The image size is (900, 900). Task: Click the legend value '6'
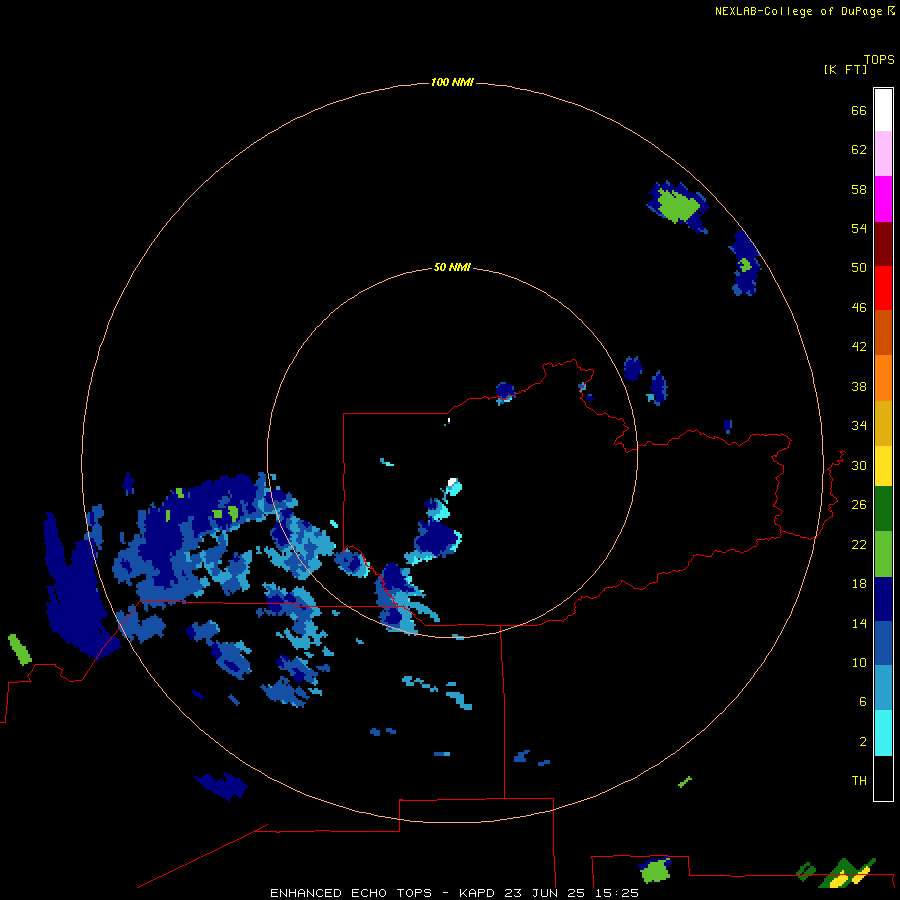863,702
